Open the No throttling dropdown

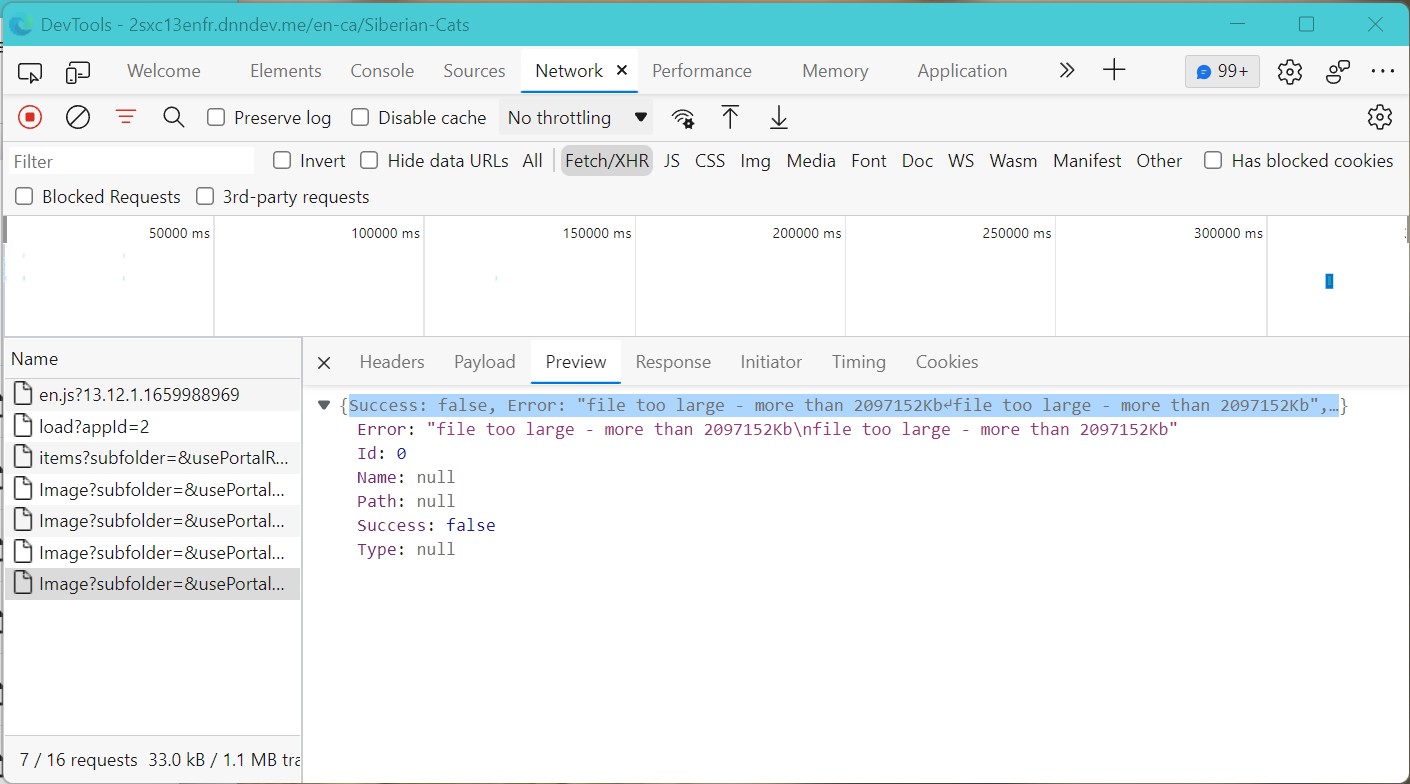click(576, 117)
